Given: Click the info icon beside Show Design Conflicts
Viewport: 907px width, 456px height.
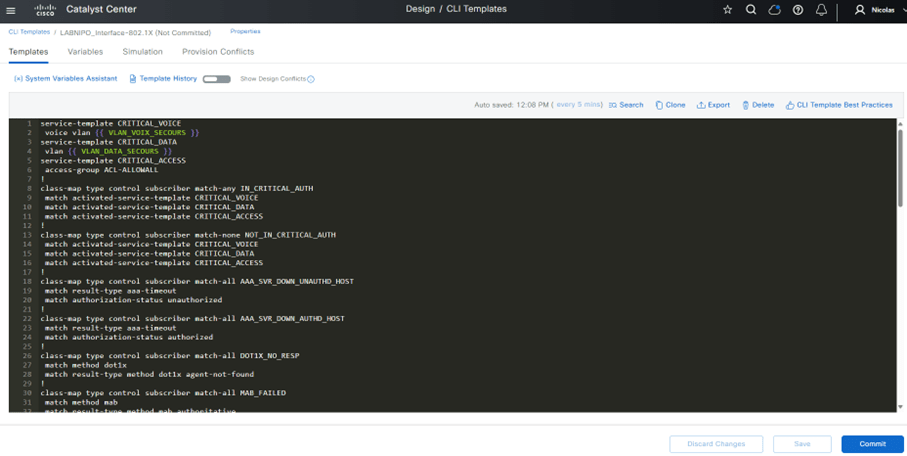Looking at the screenshot, I should (311, 79).
